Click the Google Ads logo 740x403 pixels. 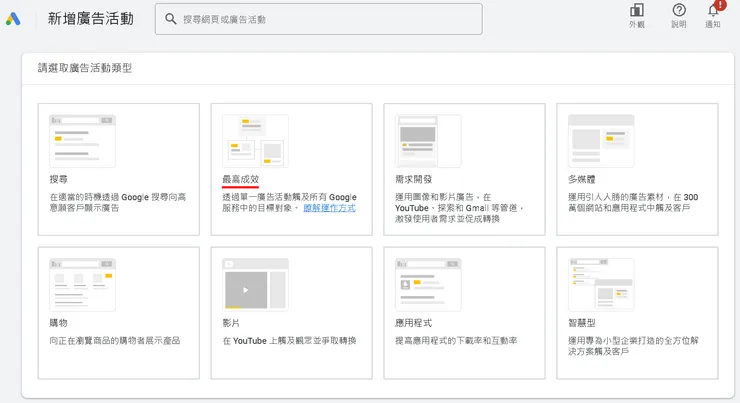click(x=13, y=19)
